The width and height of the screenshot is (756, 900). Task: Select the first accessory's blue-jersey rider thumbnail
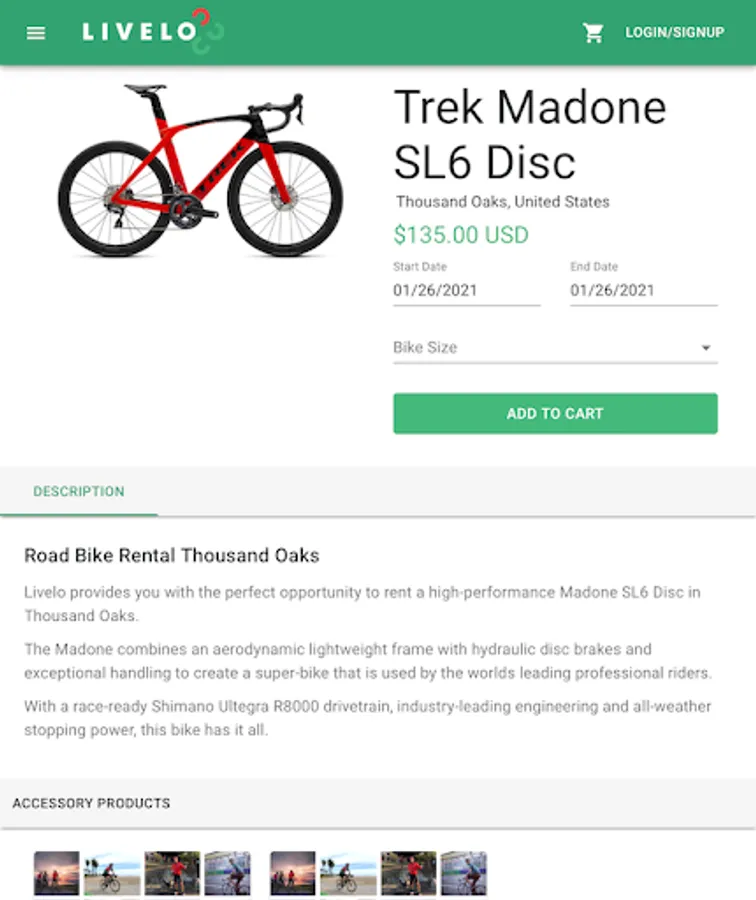227,873
